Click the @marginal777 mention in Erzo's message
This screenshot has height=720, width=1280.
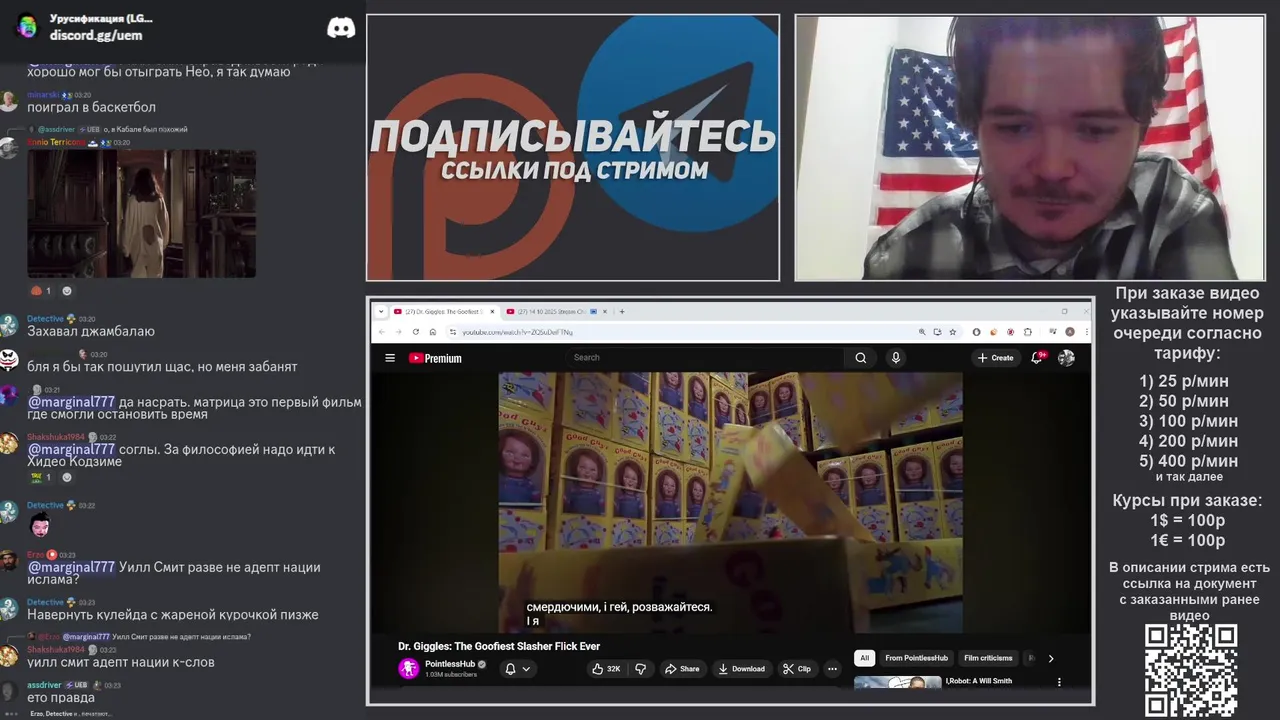71,567
